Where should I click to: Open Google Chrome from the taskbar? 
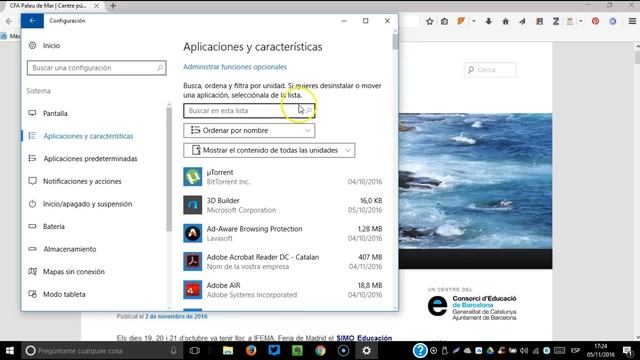pos(320,351)
